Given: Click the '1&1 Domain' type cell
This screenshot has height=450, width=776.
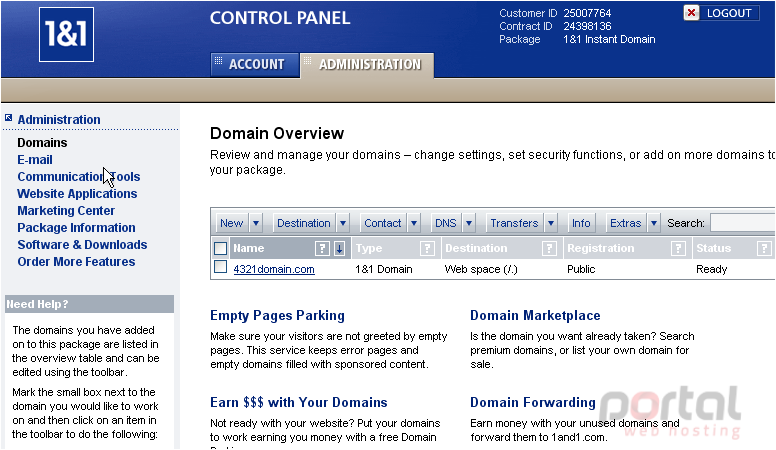Looking at the screenshot, I should [x=384, y=269].
